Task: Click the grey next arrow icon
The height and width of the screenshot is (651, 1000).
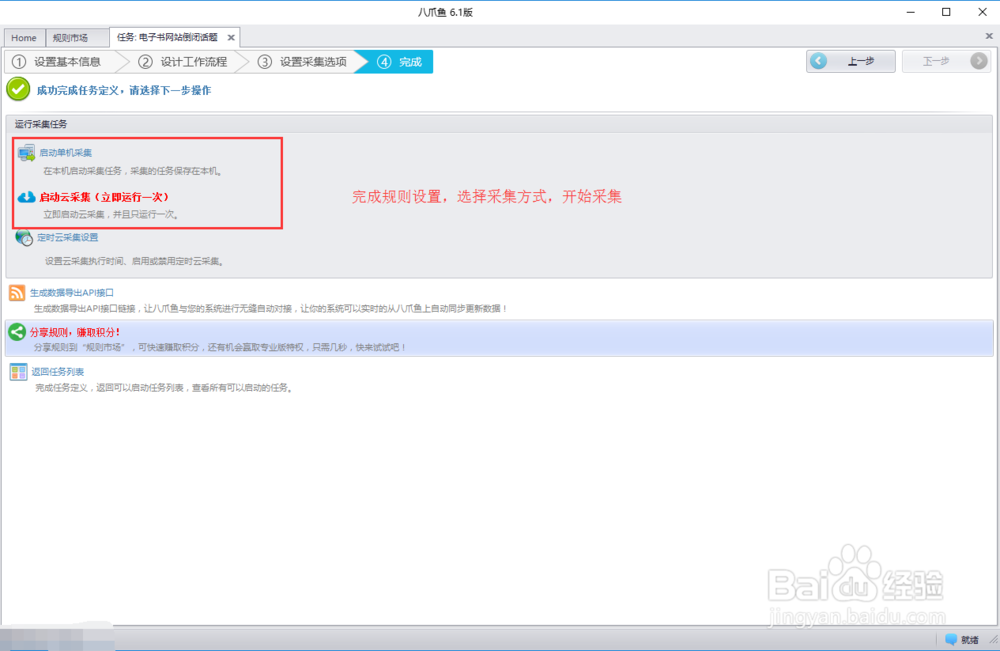Action: pyautogui.click(x=979, y=61)
